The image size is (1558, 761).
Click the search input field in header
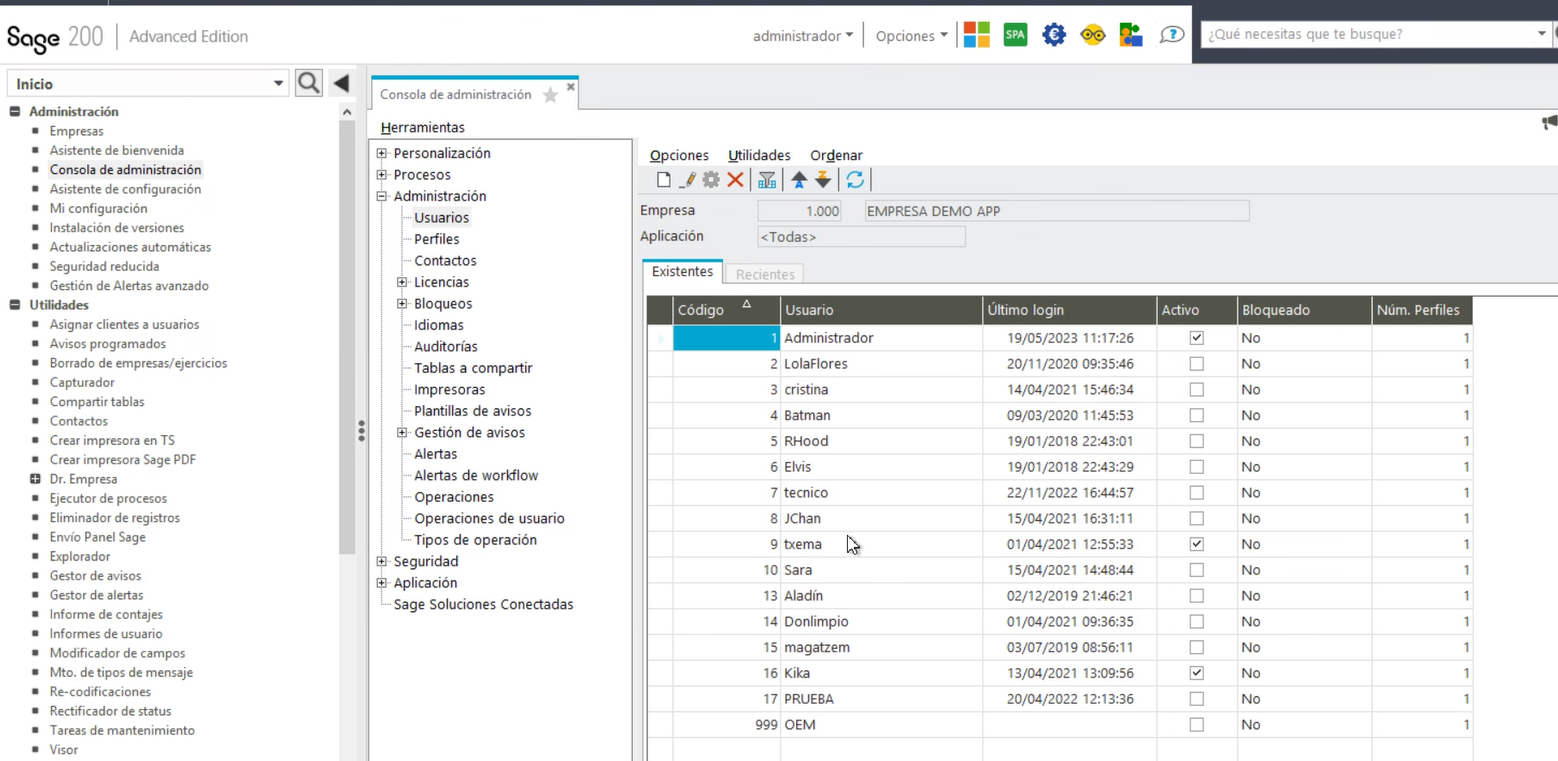click(x=1369, y=34)
